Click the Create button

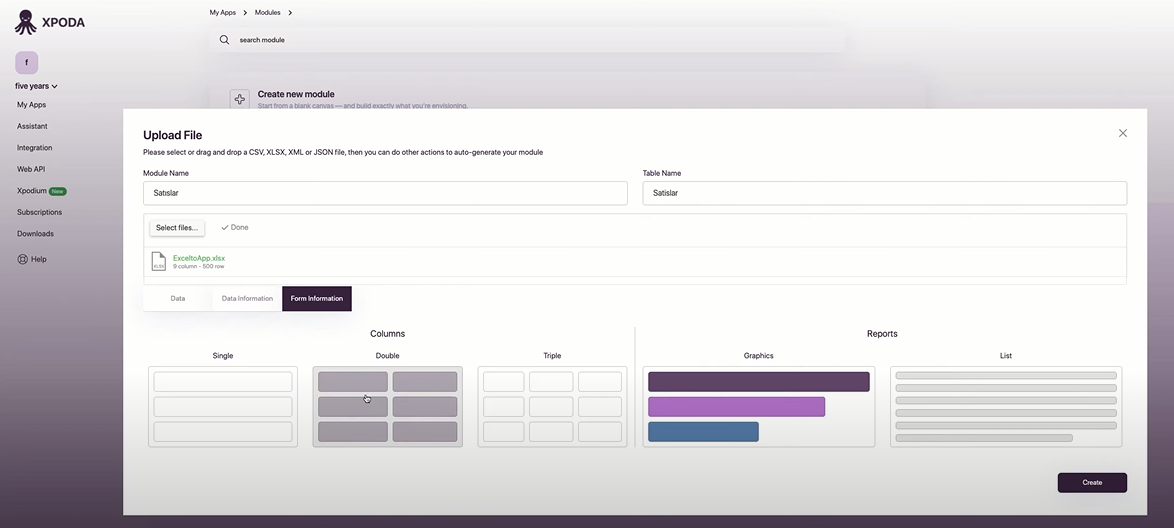(1092, 482)
